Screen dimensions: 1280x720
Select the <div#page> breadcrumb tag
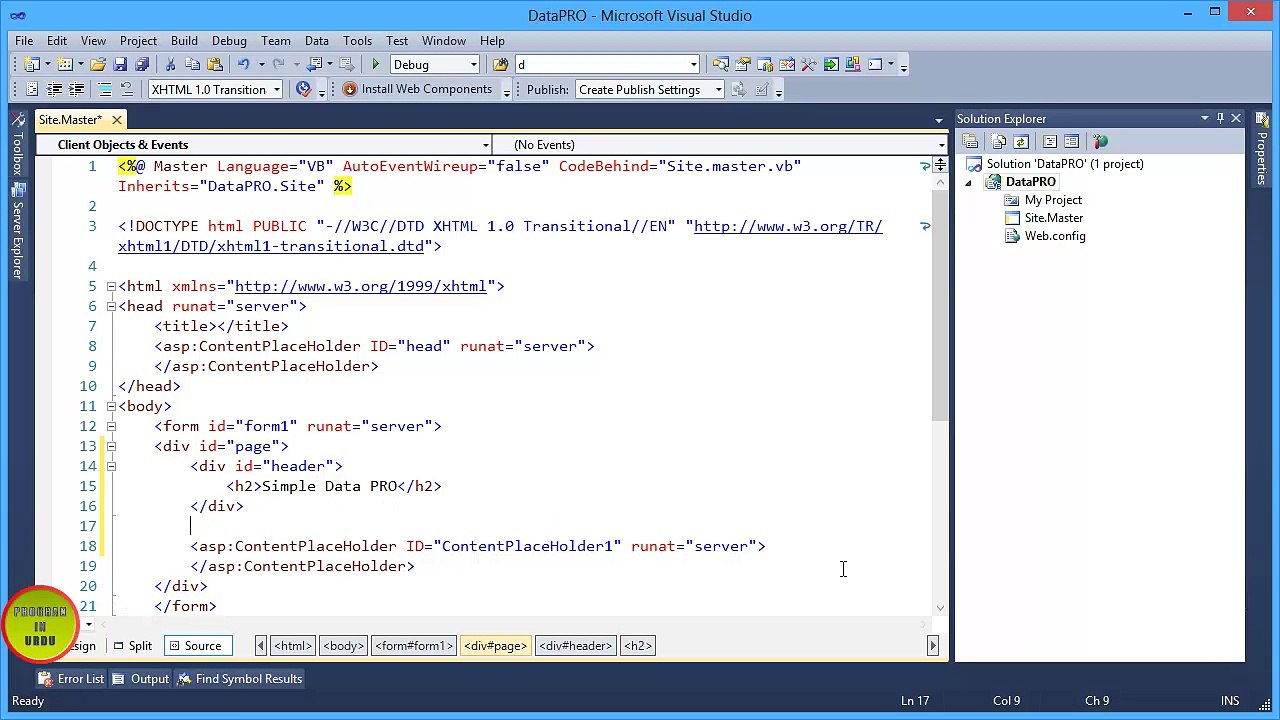click(495, 646)
